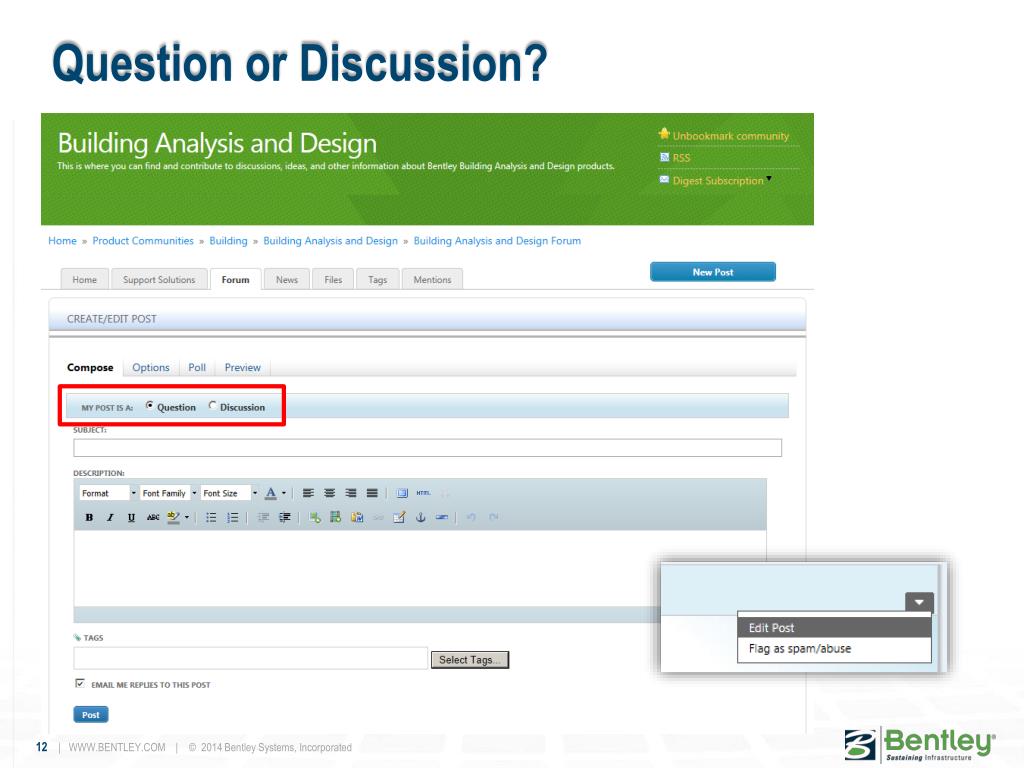Click the outdent icon
1024x768 pixels.
(263, 517)
